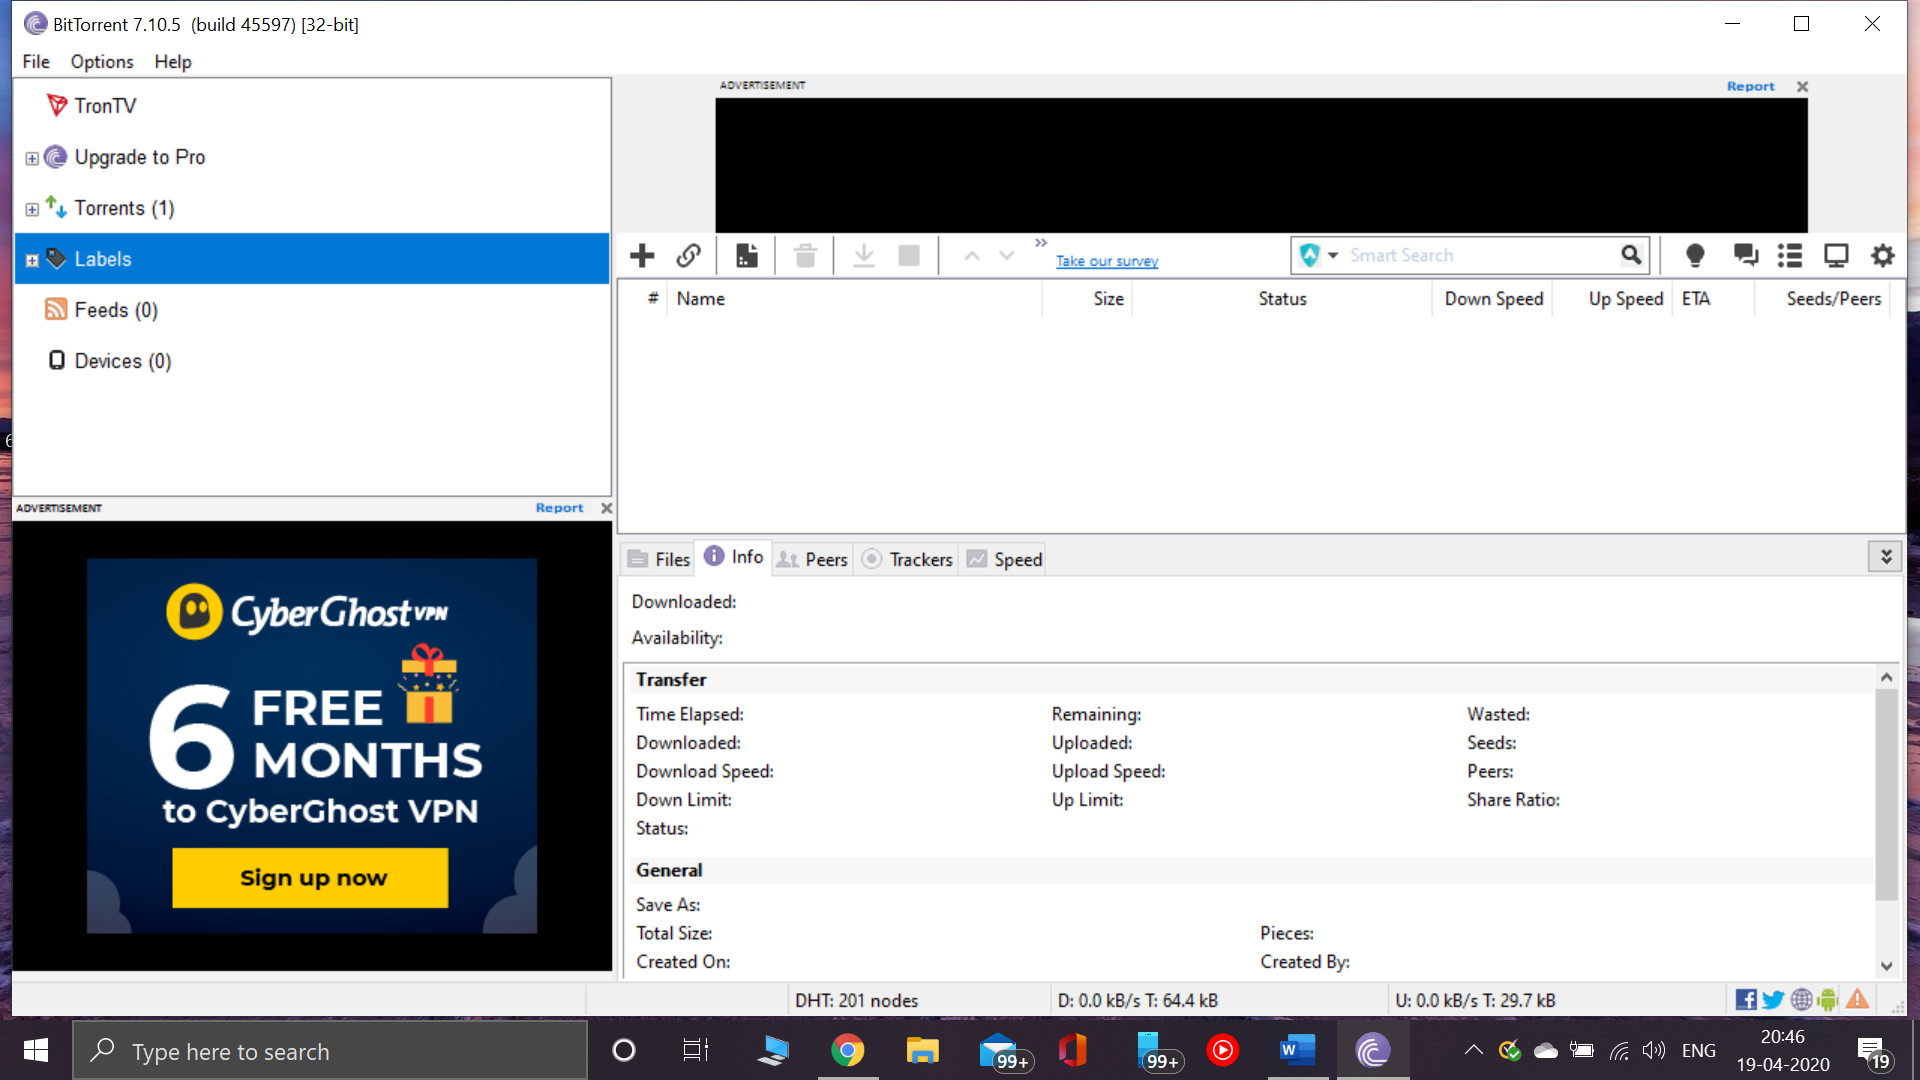1920x1080 pixels.
Task: Switch to the Trackers tab
Action: [908, 559]
